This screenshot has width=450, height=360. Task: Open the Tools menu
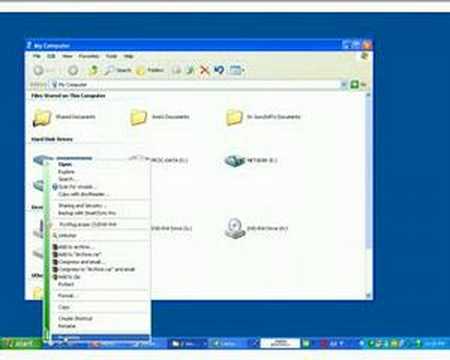(112, 56)
